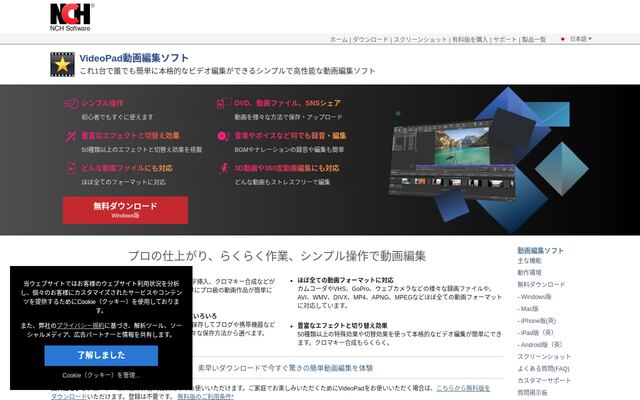Screen dimensions: 640x400
Task: Open スクリーンショット in sidebar
Action: click(x=544, y=357)
